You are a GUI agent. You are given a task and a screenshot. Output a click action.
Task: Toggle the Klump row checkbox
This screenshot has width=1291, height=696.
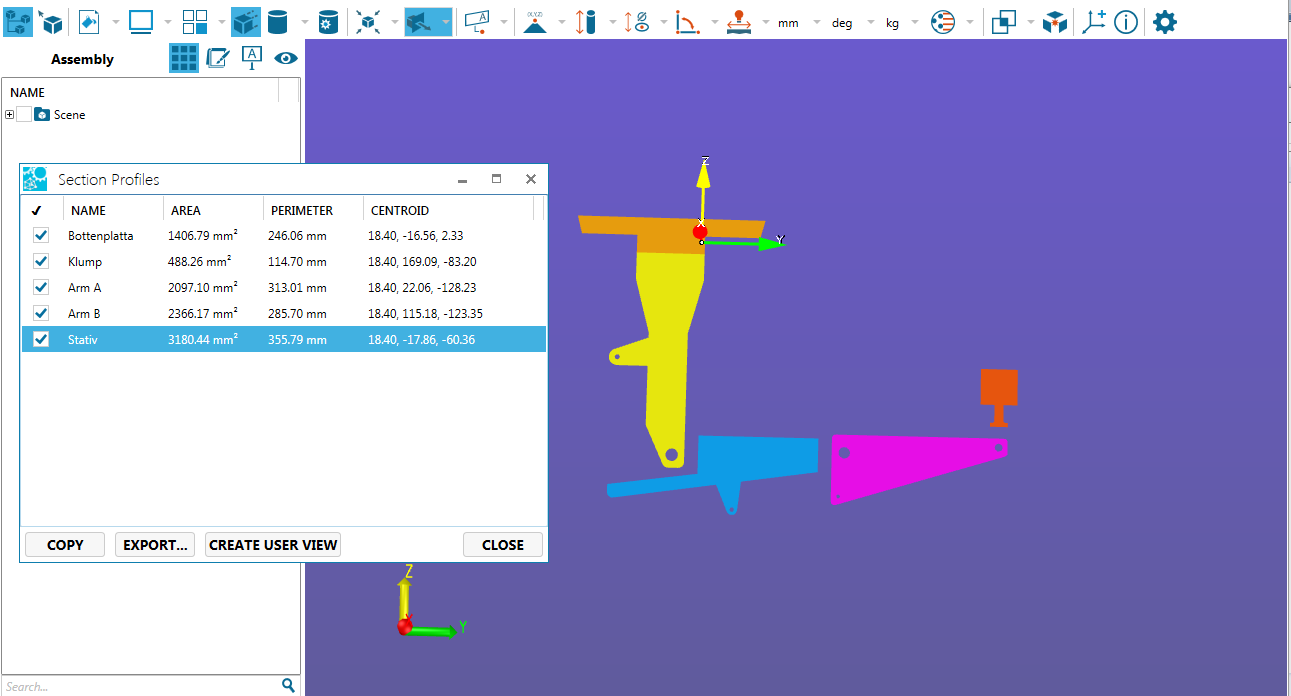pyautogui.click(x=41, y=262)
